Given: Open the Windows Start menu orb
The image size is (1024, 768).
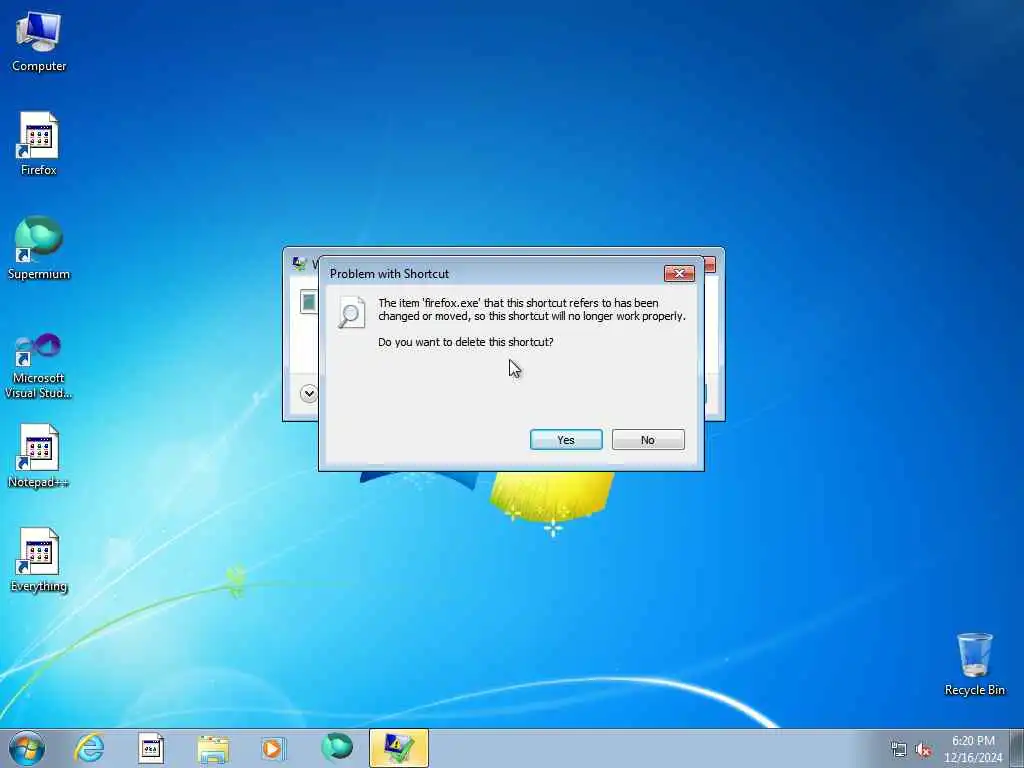Looking at the screenshot, I should [x=27, y=748].
